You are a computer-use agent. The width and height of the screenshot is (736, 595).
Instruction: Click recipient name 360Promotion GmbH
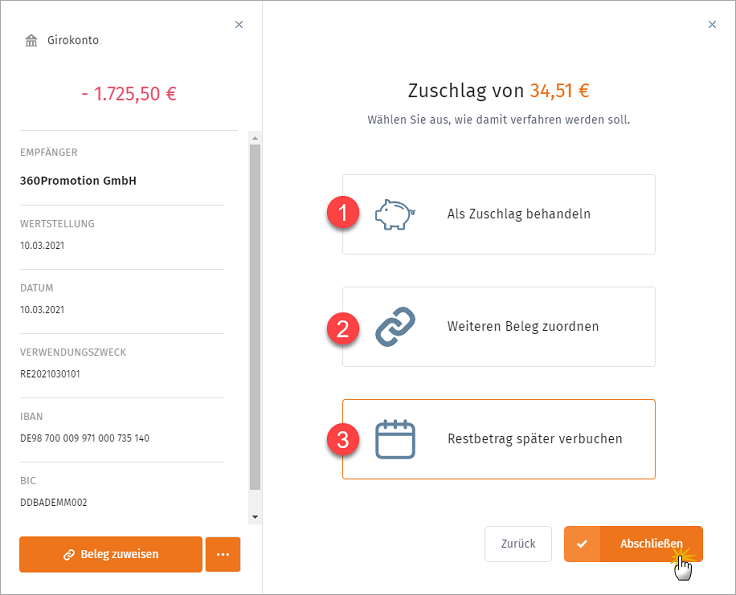tap(78, 181)
